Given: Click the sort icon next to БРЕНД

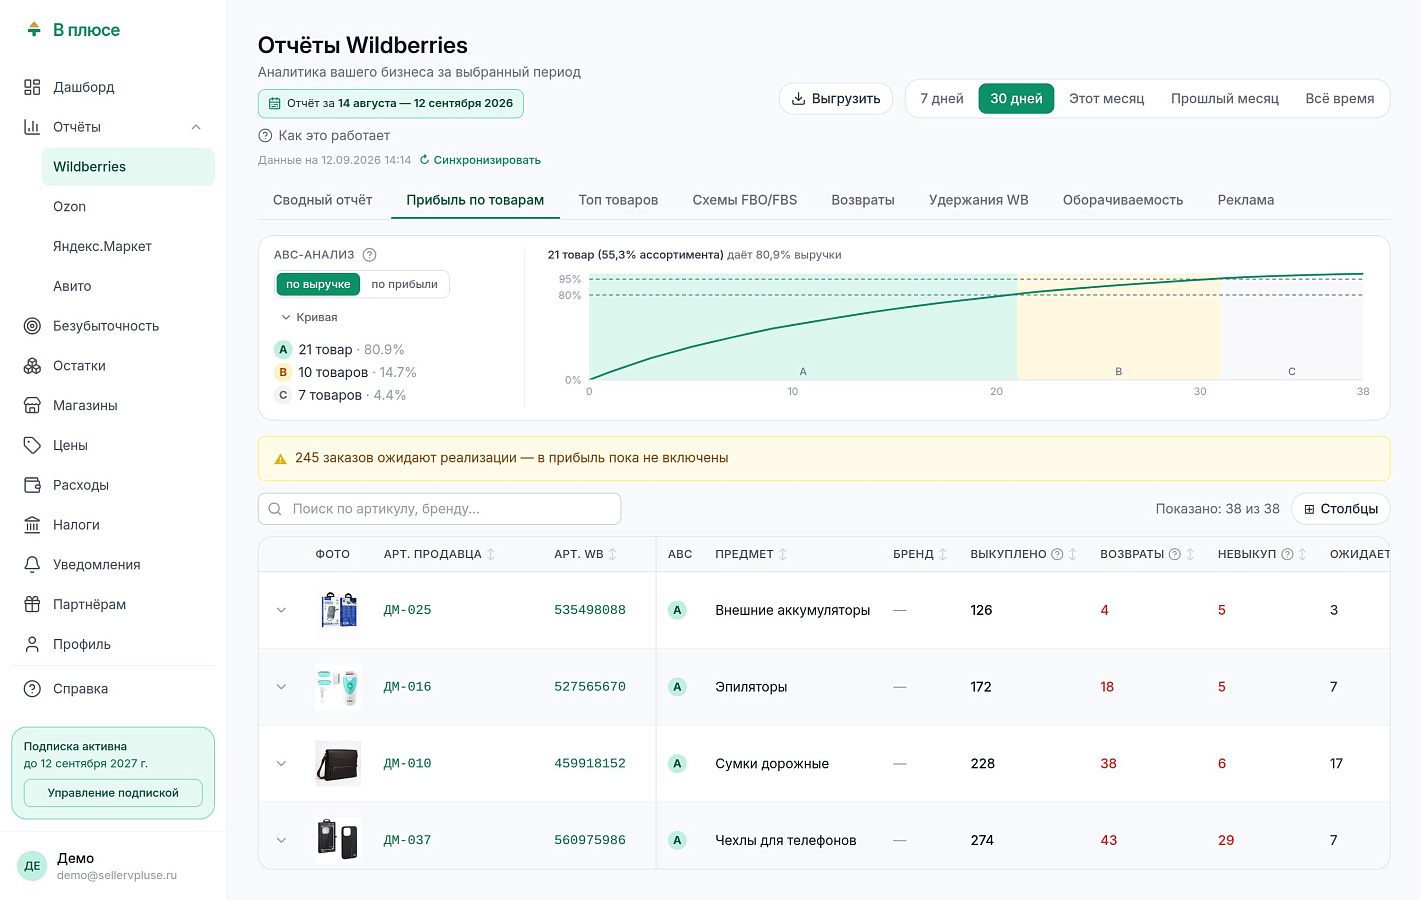Looking at the screenshot, I should (x=943, y=554).
